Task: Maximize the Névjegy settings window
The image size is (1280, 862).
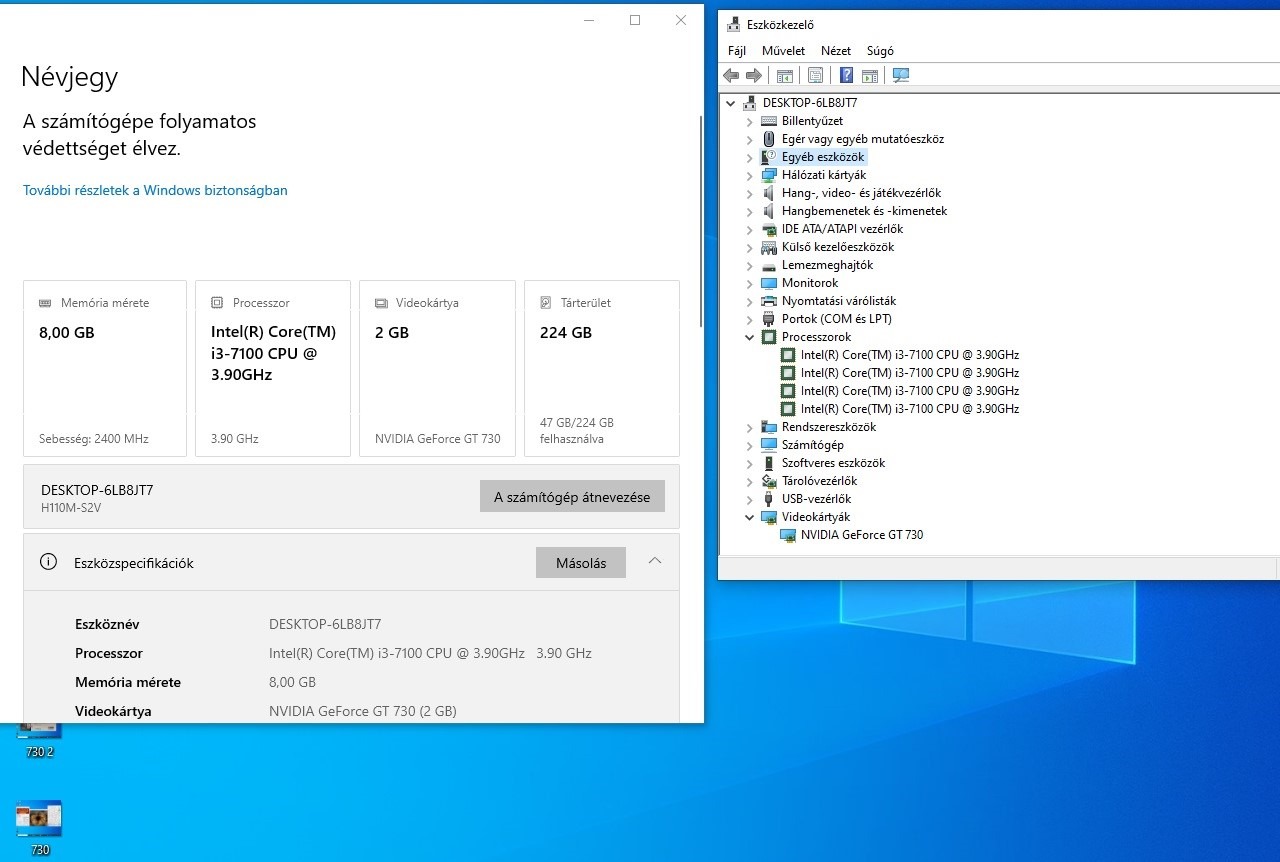Action: (635, 20)
